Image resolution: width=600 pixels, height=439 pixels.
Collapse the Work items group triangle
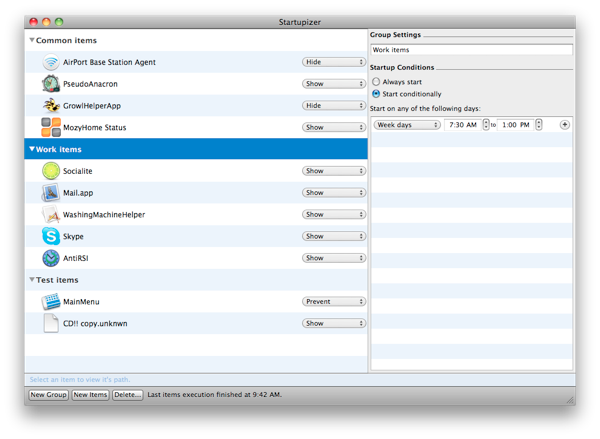(x=32, y=149)
